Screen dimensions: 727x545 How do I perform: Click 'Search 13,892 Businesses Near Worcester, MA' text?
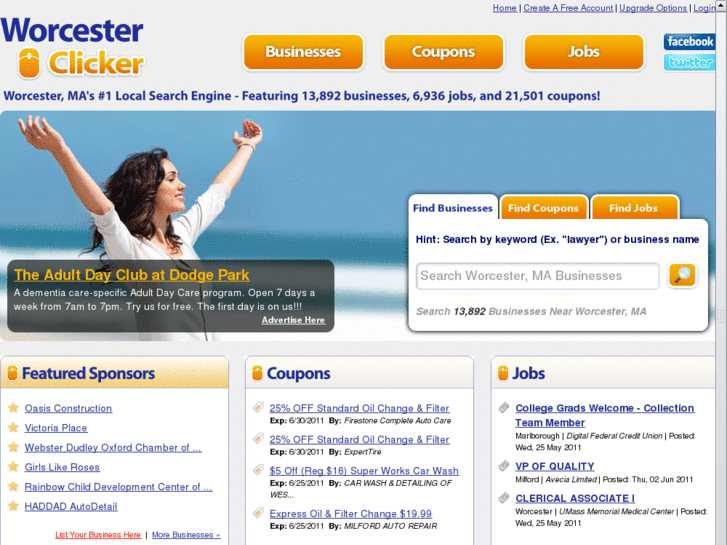[x=531, y=311]
